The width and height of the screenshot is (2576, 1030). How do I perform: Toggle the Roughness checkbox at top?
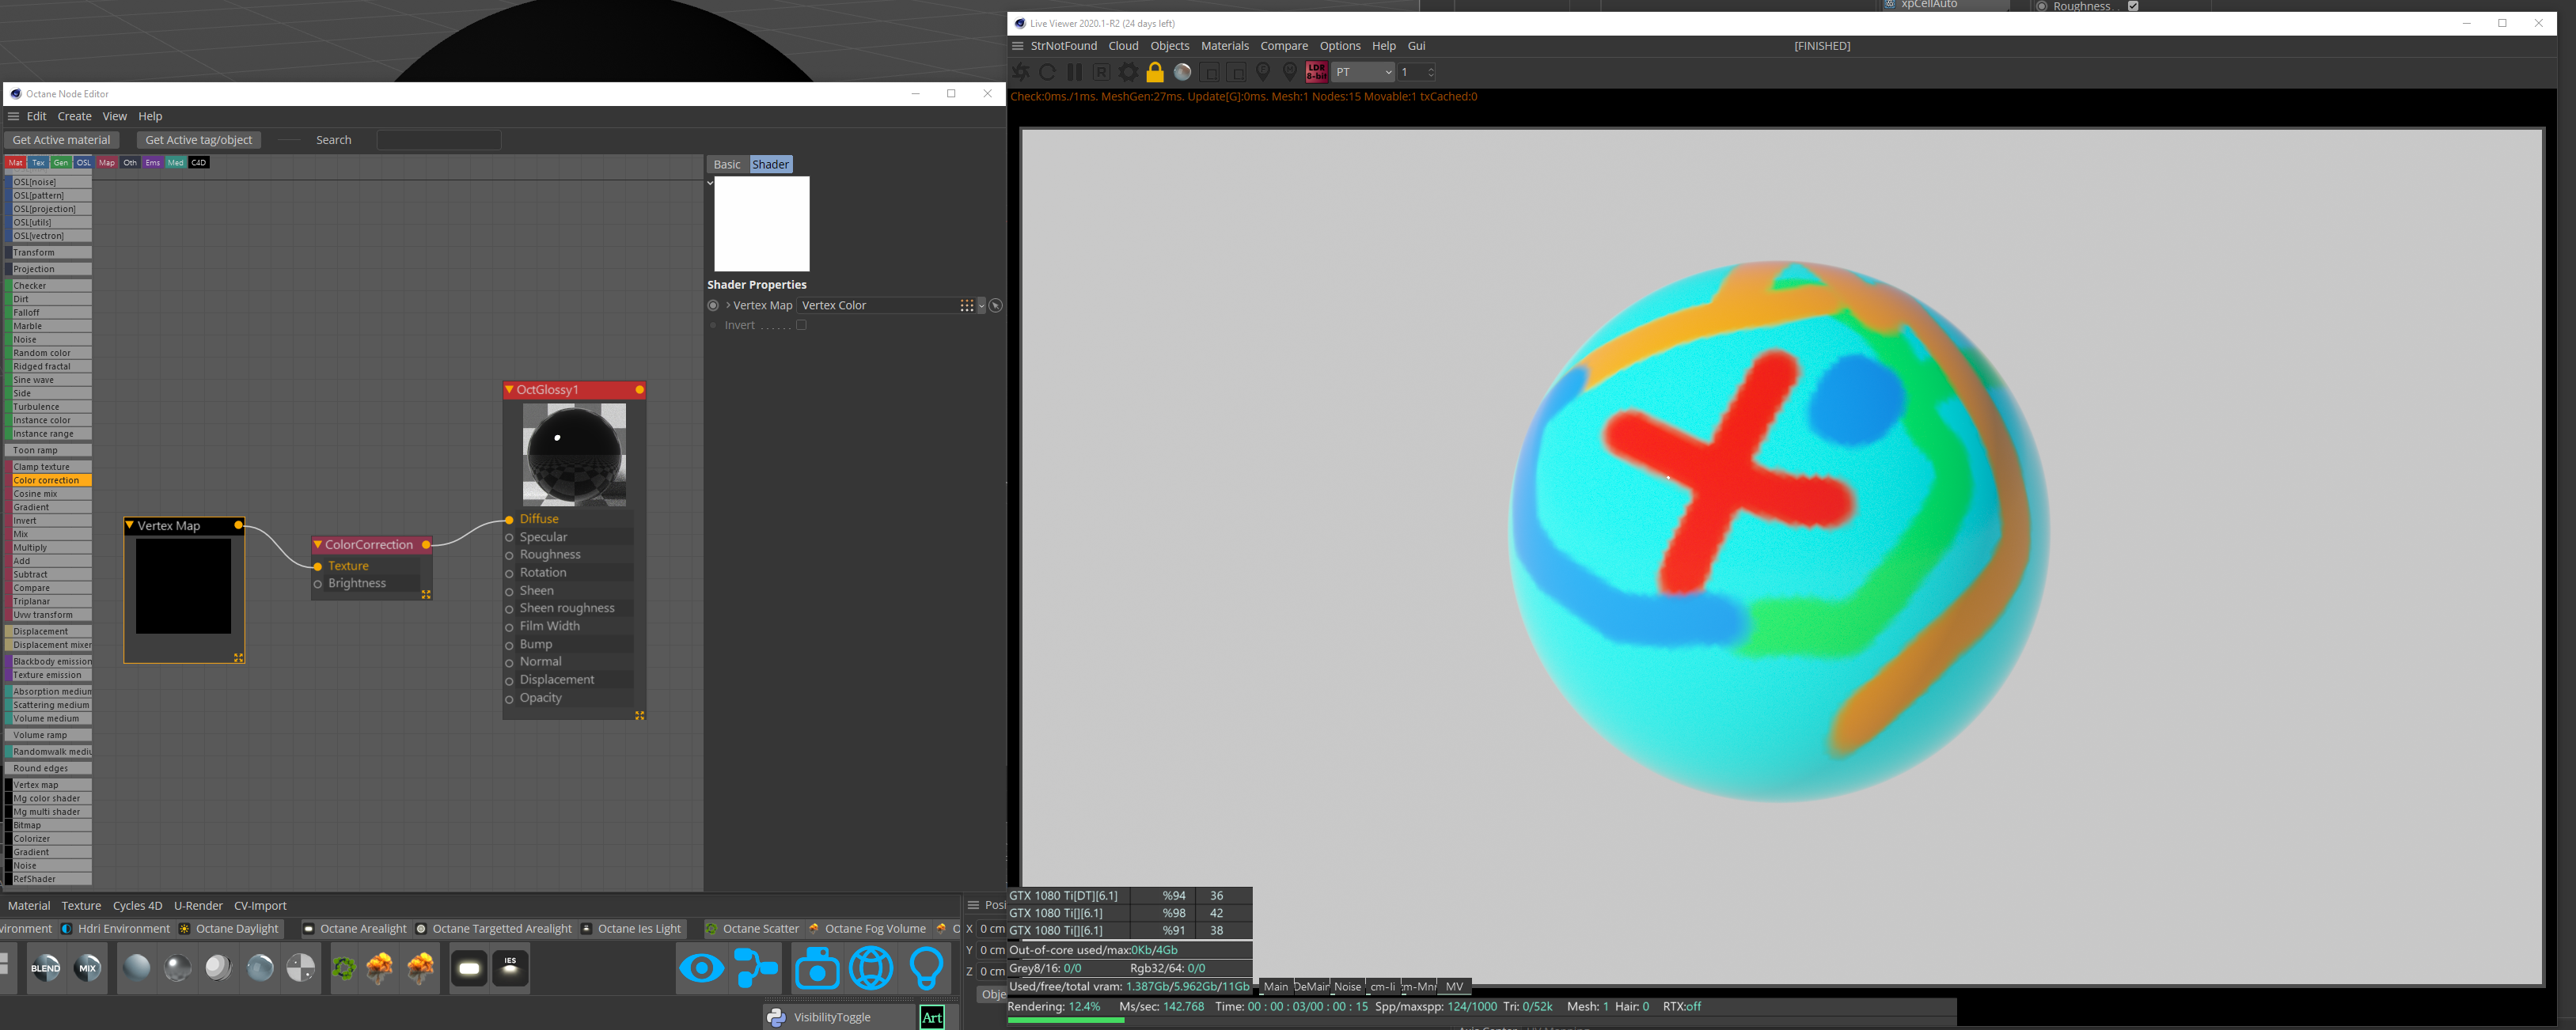pos(2133,6)
